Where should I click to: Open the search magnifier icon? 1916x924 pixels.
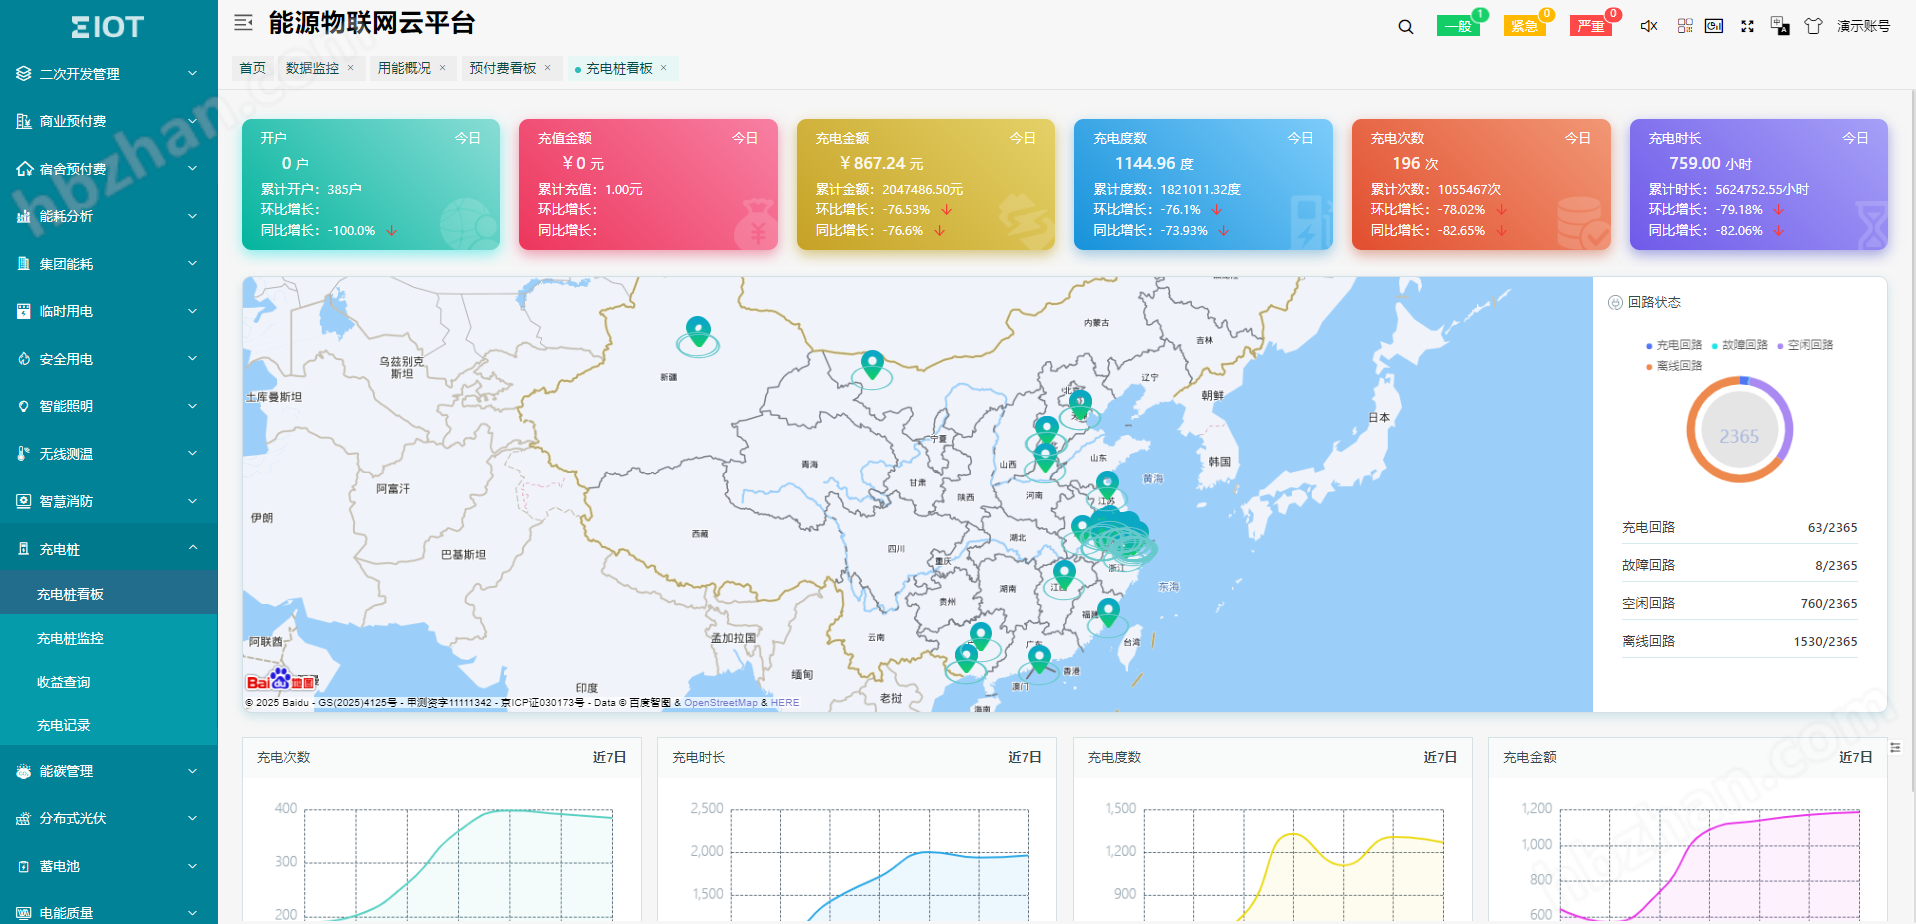[x=1406, y=27]
